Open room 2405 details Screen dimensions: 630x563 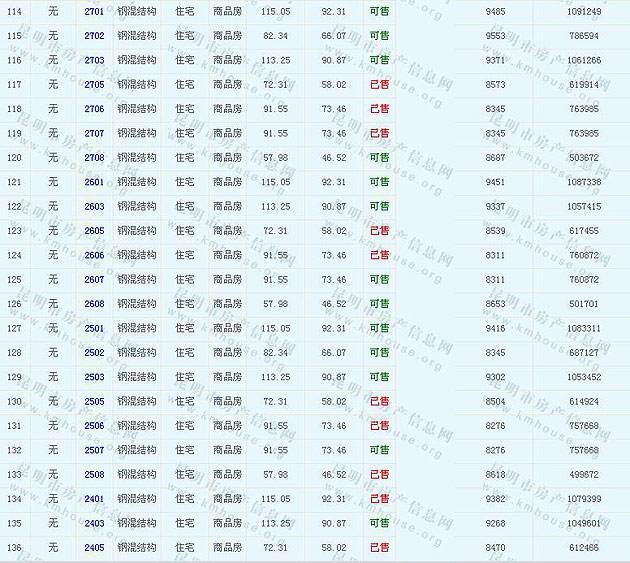click(94, 547)
